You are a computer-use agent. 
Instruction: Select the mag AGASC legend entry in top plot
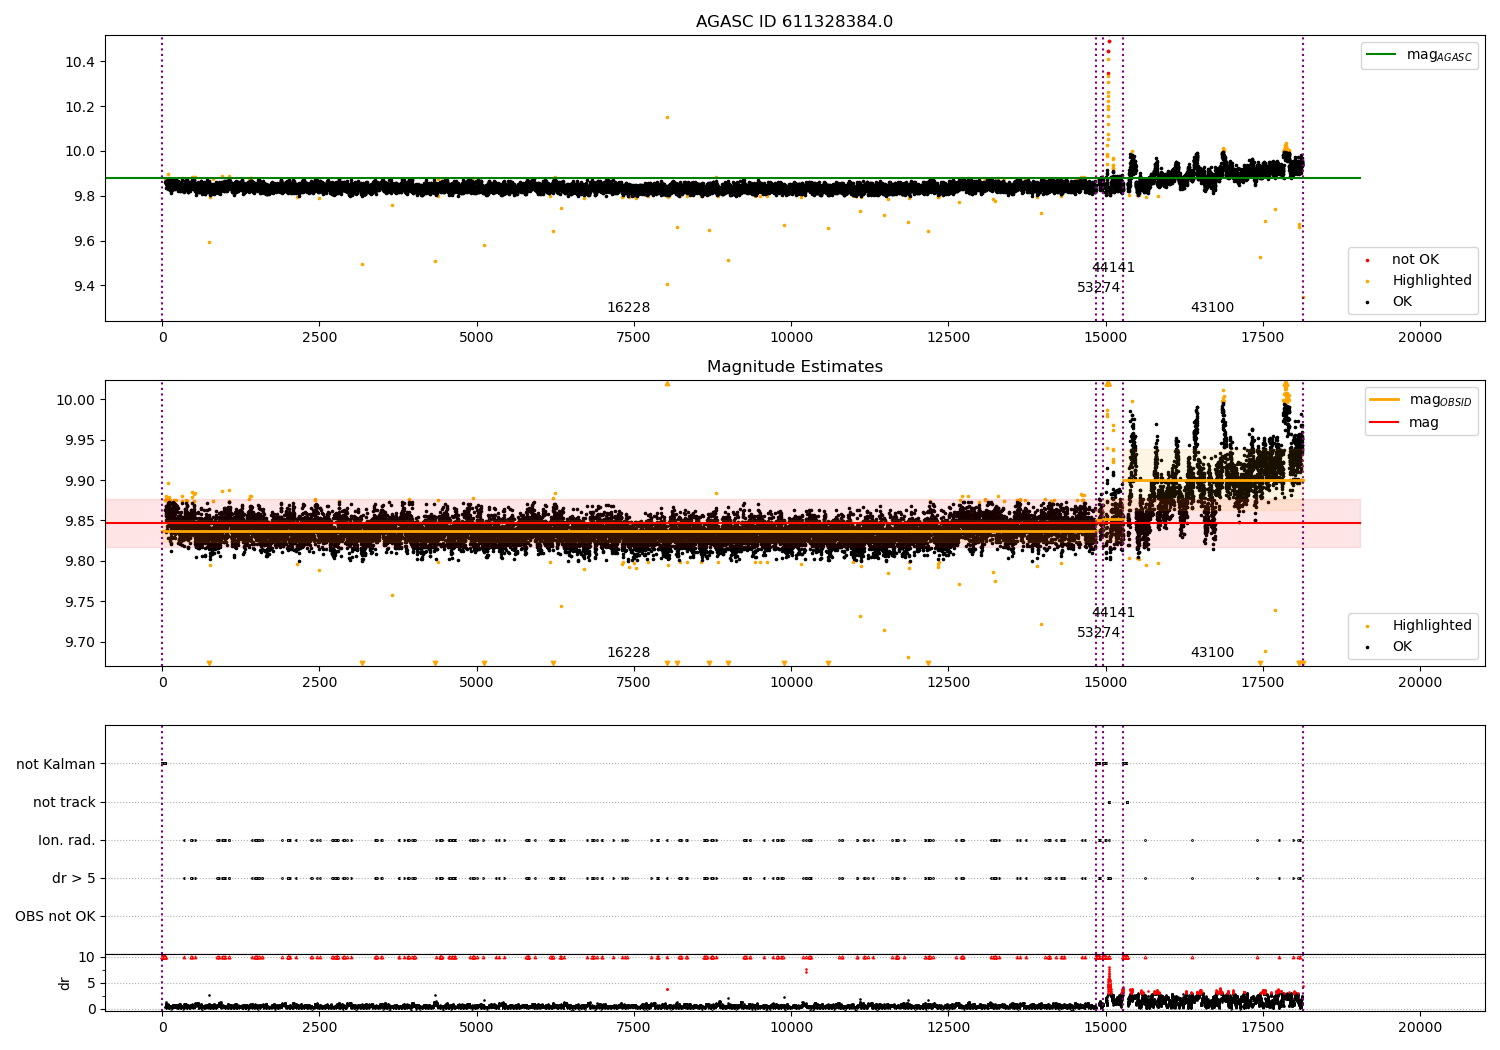[1419, 55]
